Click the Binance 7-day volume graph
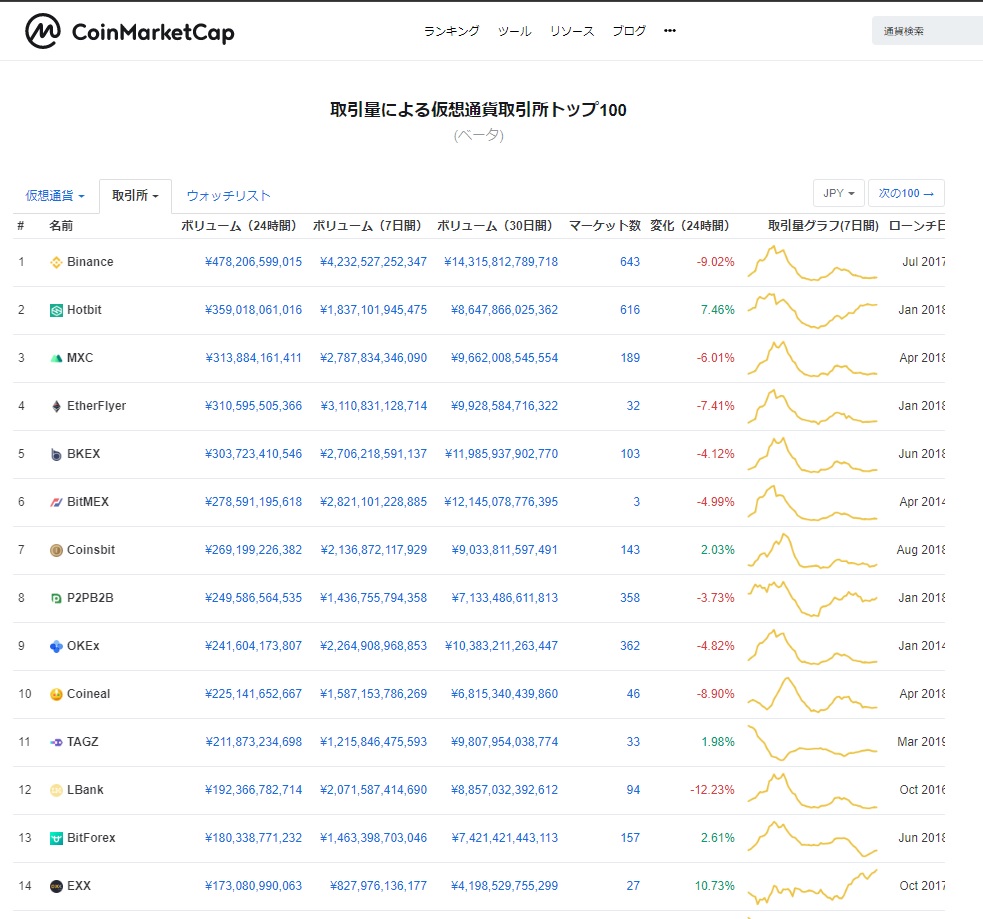The width and height of the screenshot is (983, 919). [812, 263]
